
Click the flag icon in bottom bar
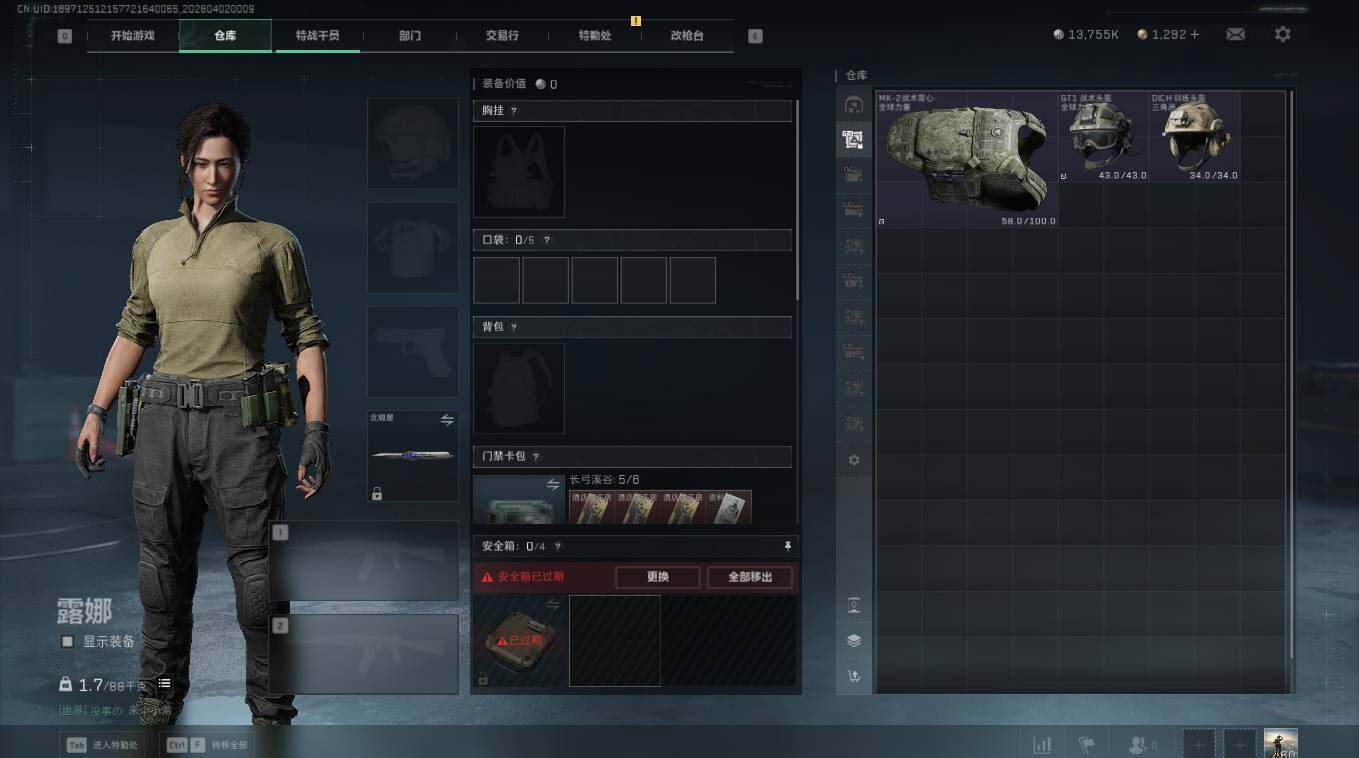[1087, 745]
